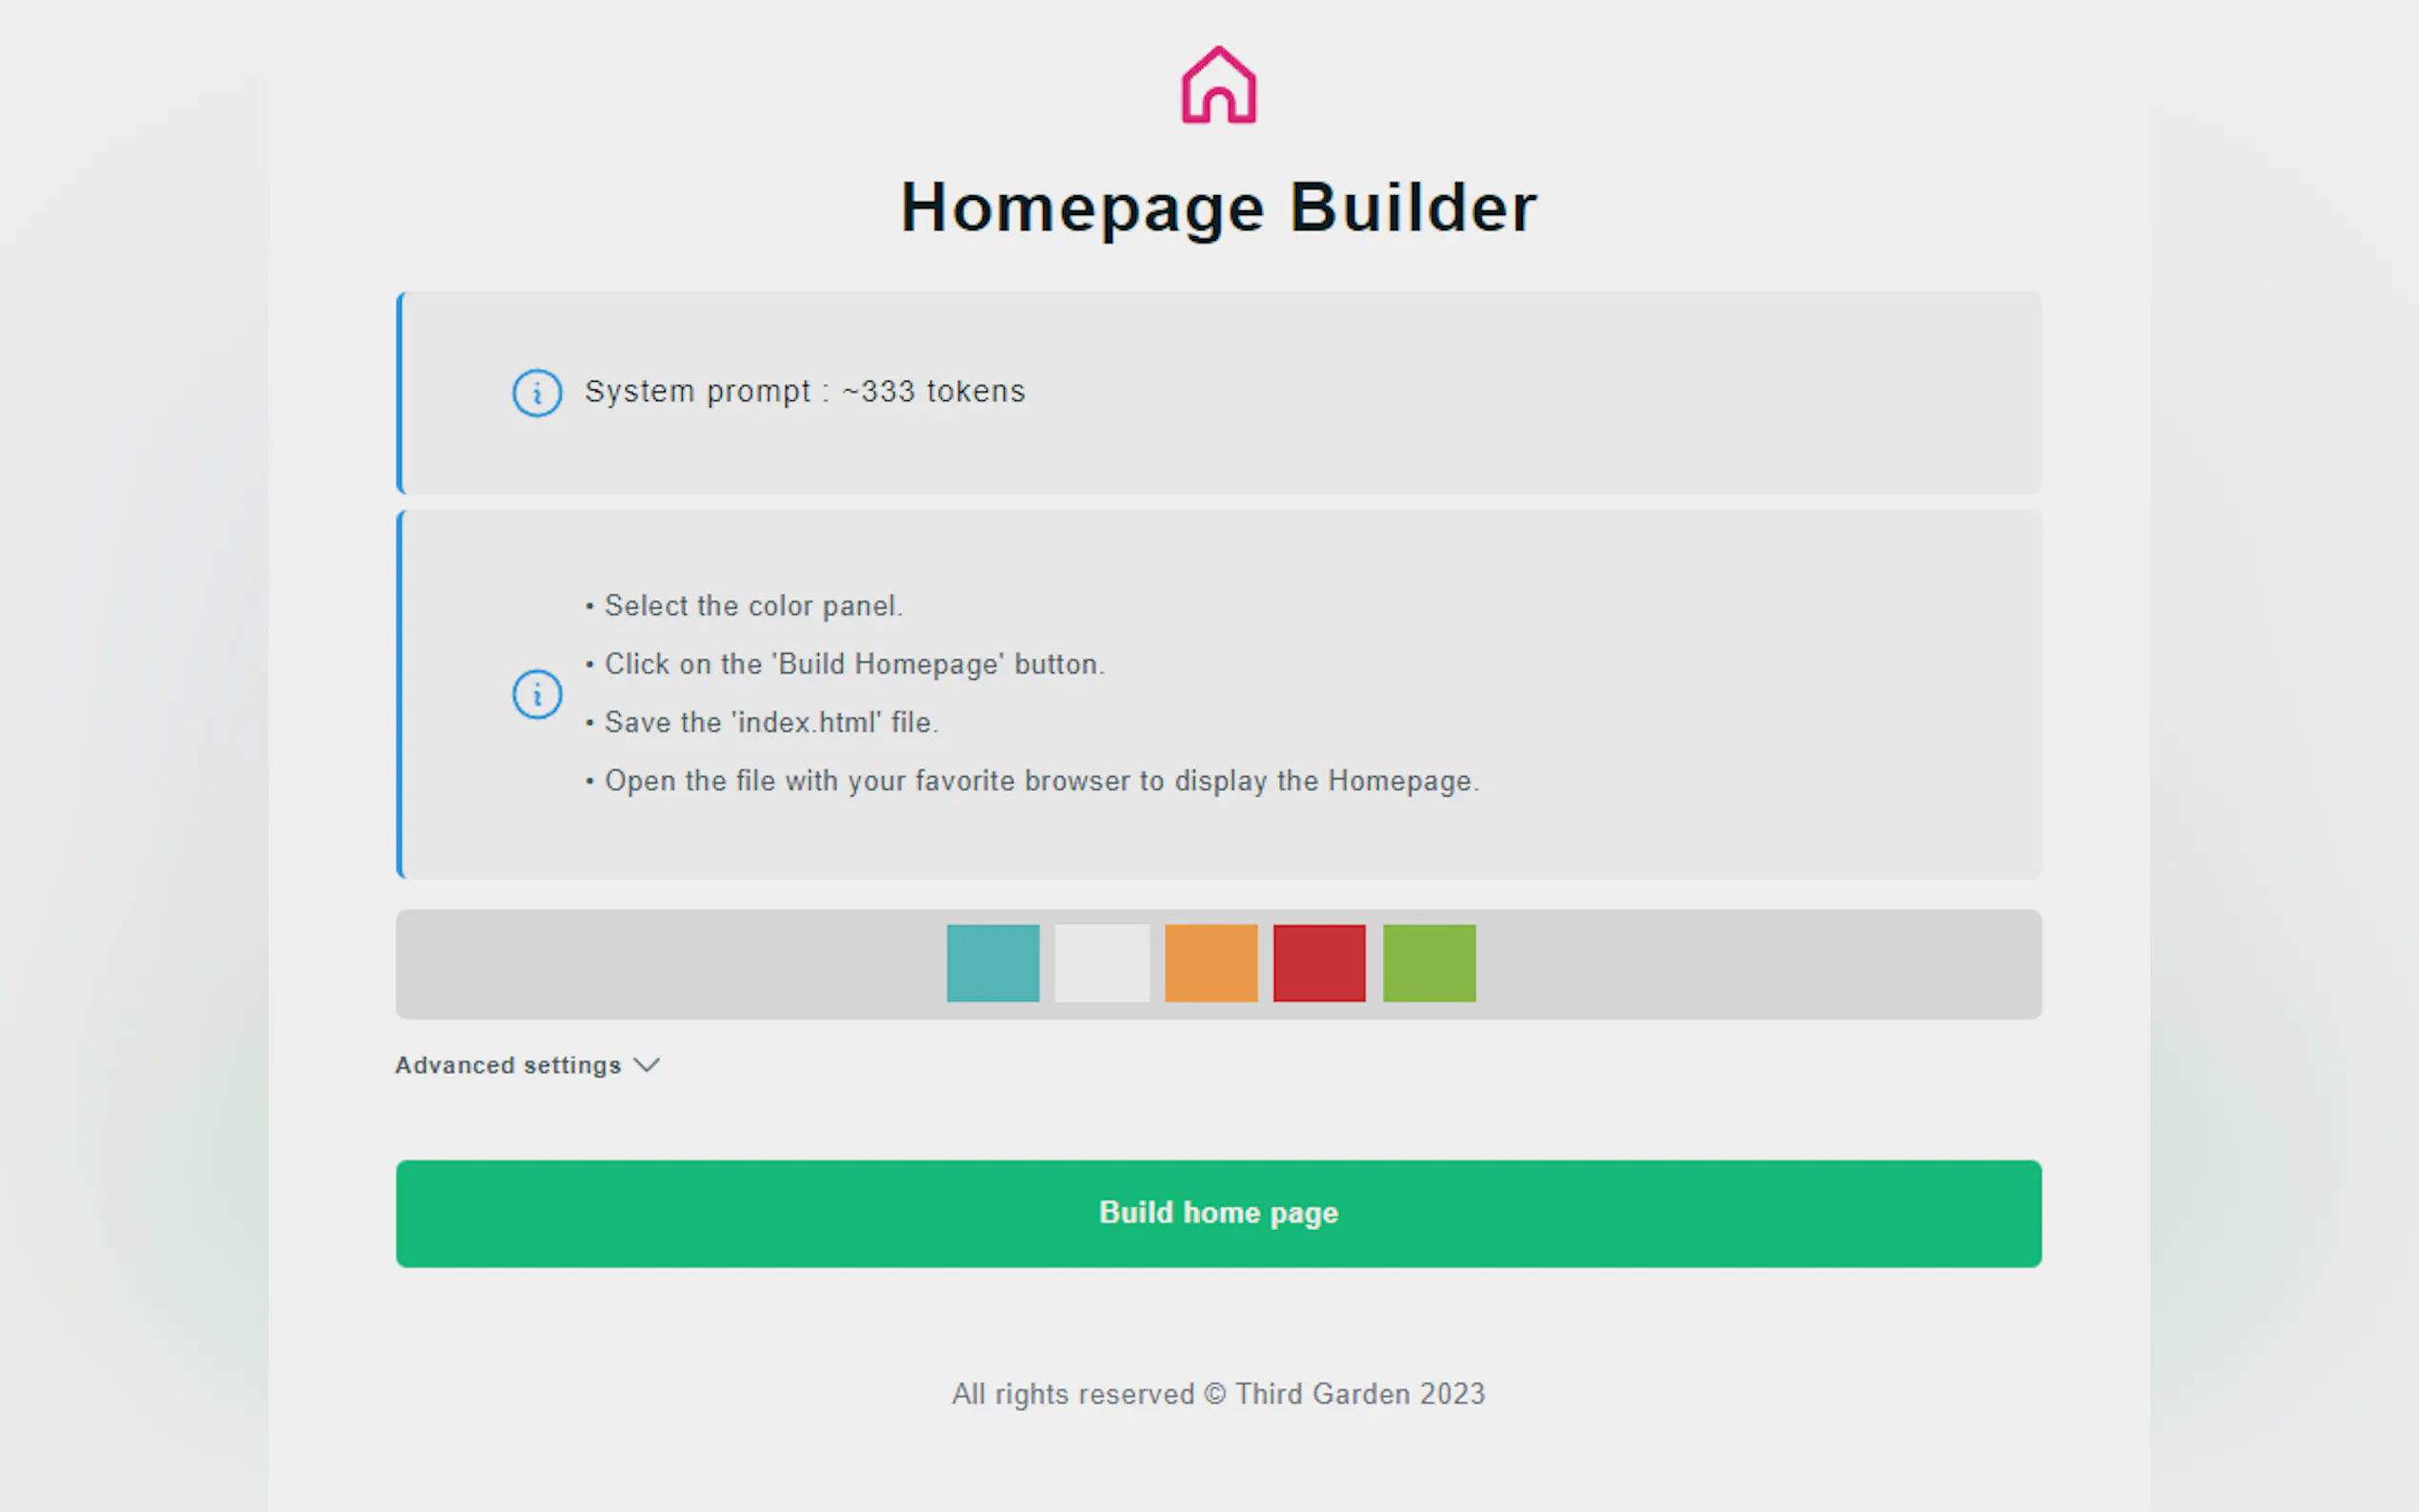Click the System prompt ~333 tokens text
The width and height of the screenshot is (2419, 1512).
pyautogui.click(x=804, y=391)
